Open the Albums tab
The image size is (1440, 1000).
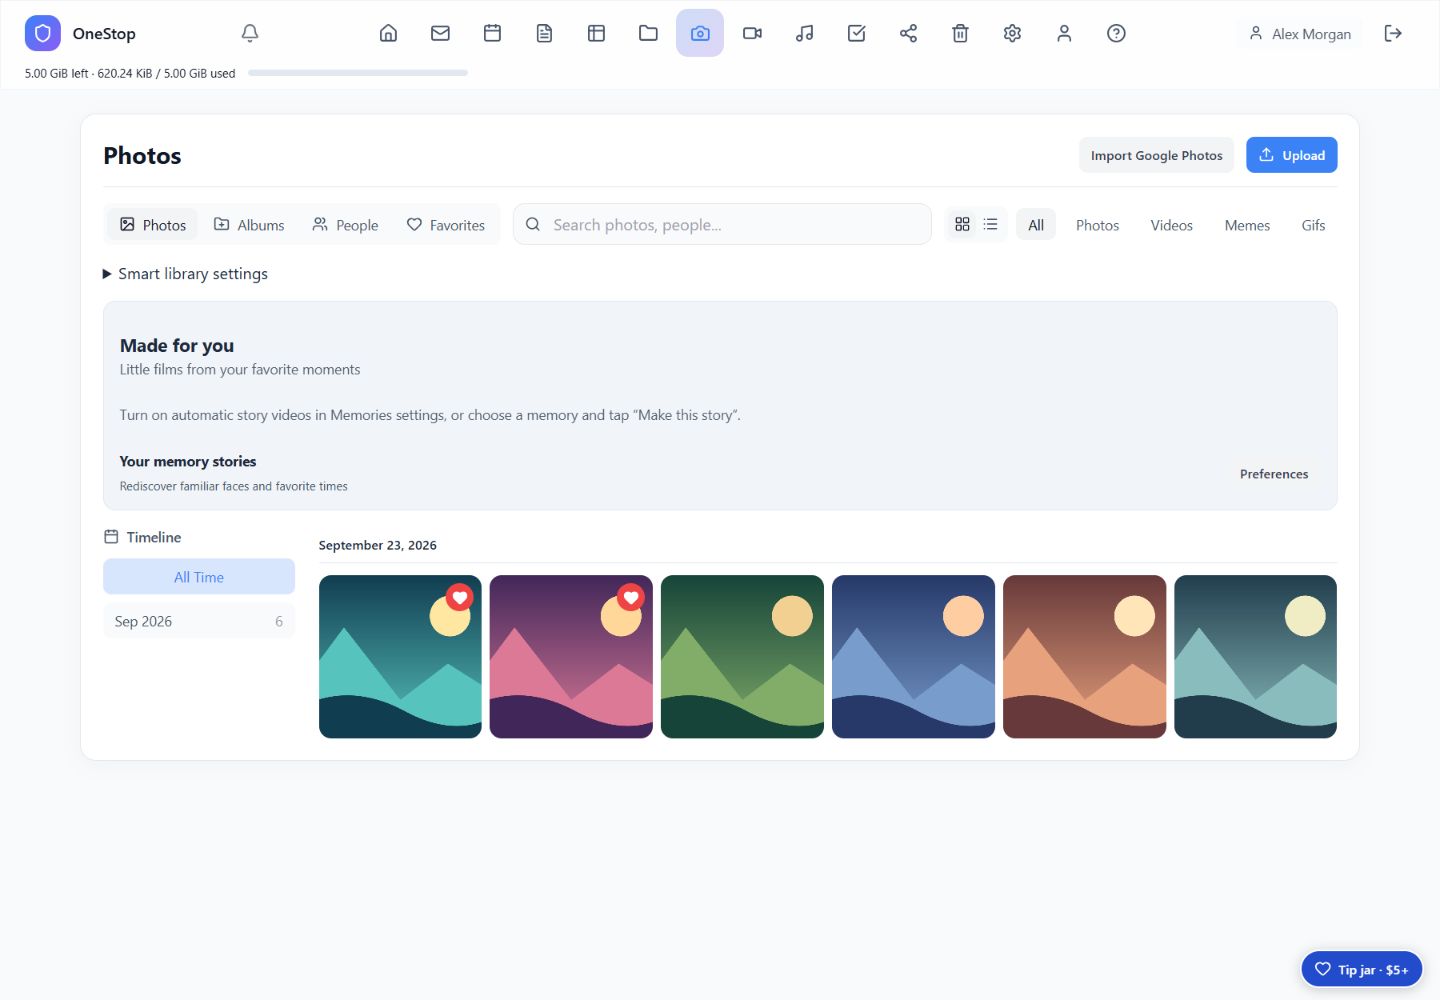249,225
